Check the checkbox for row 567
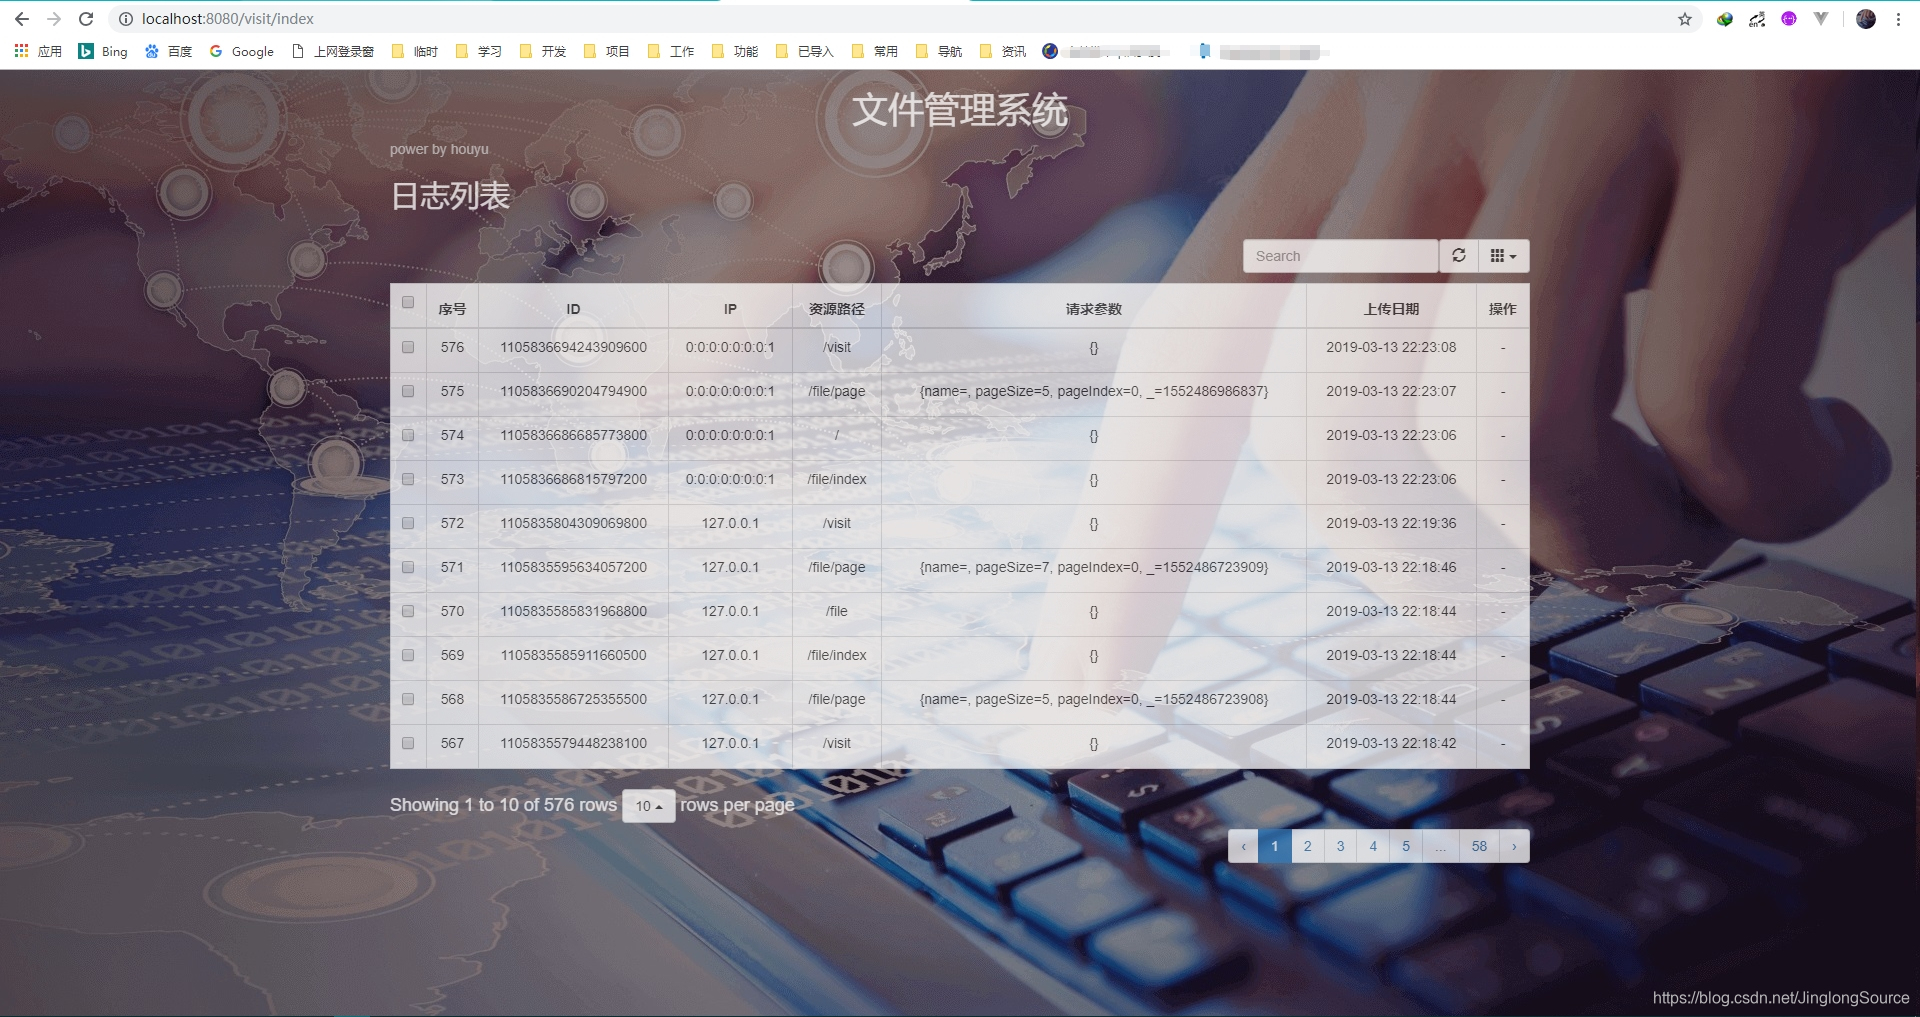 [x=408, y=743]
